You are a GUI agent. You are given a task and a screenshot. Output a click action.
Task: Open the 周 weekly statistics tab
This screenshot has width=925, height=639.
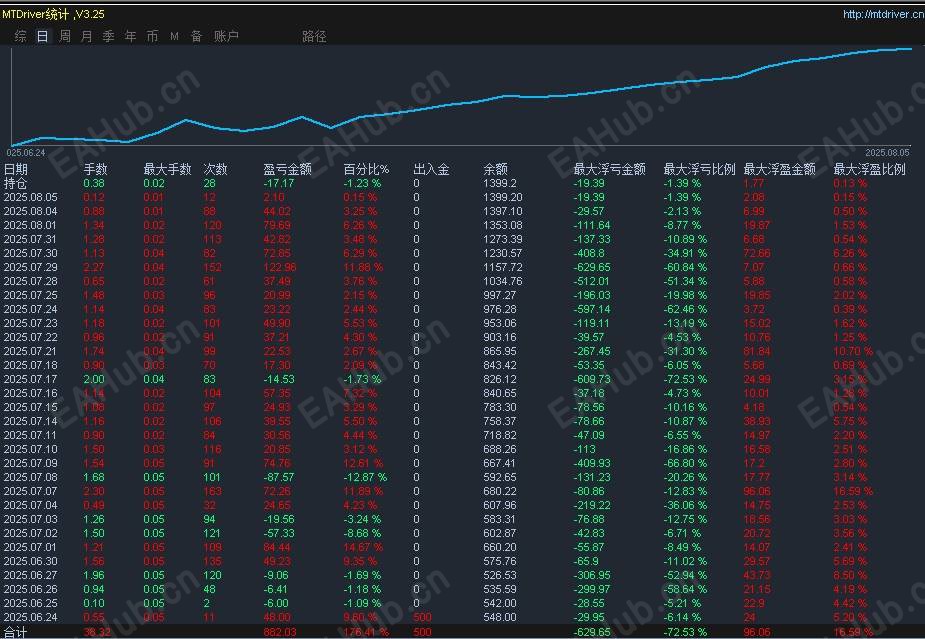tap(65, 36)
